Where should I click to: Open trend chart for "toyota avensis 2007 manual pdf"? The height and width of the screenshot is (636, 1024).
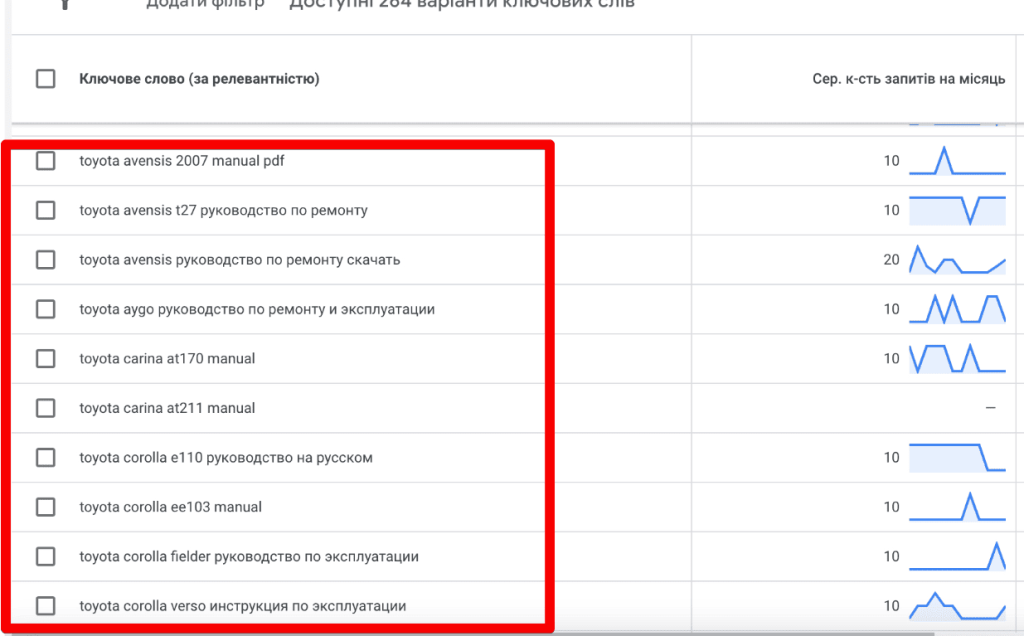(956, 161)
